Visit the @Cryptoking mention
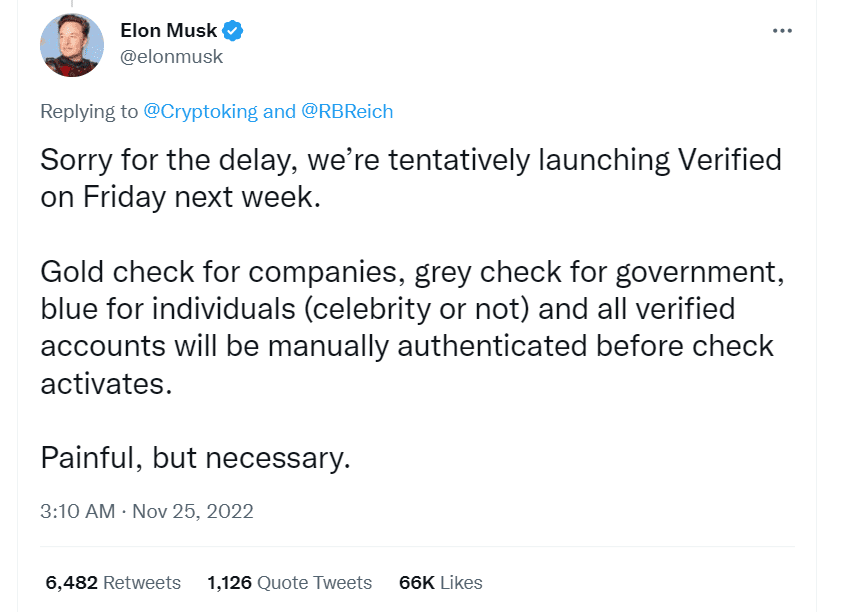843x612 pixels. [x=201, y=111]
